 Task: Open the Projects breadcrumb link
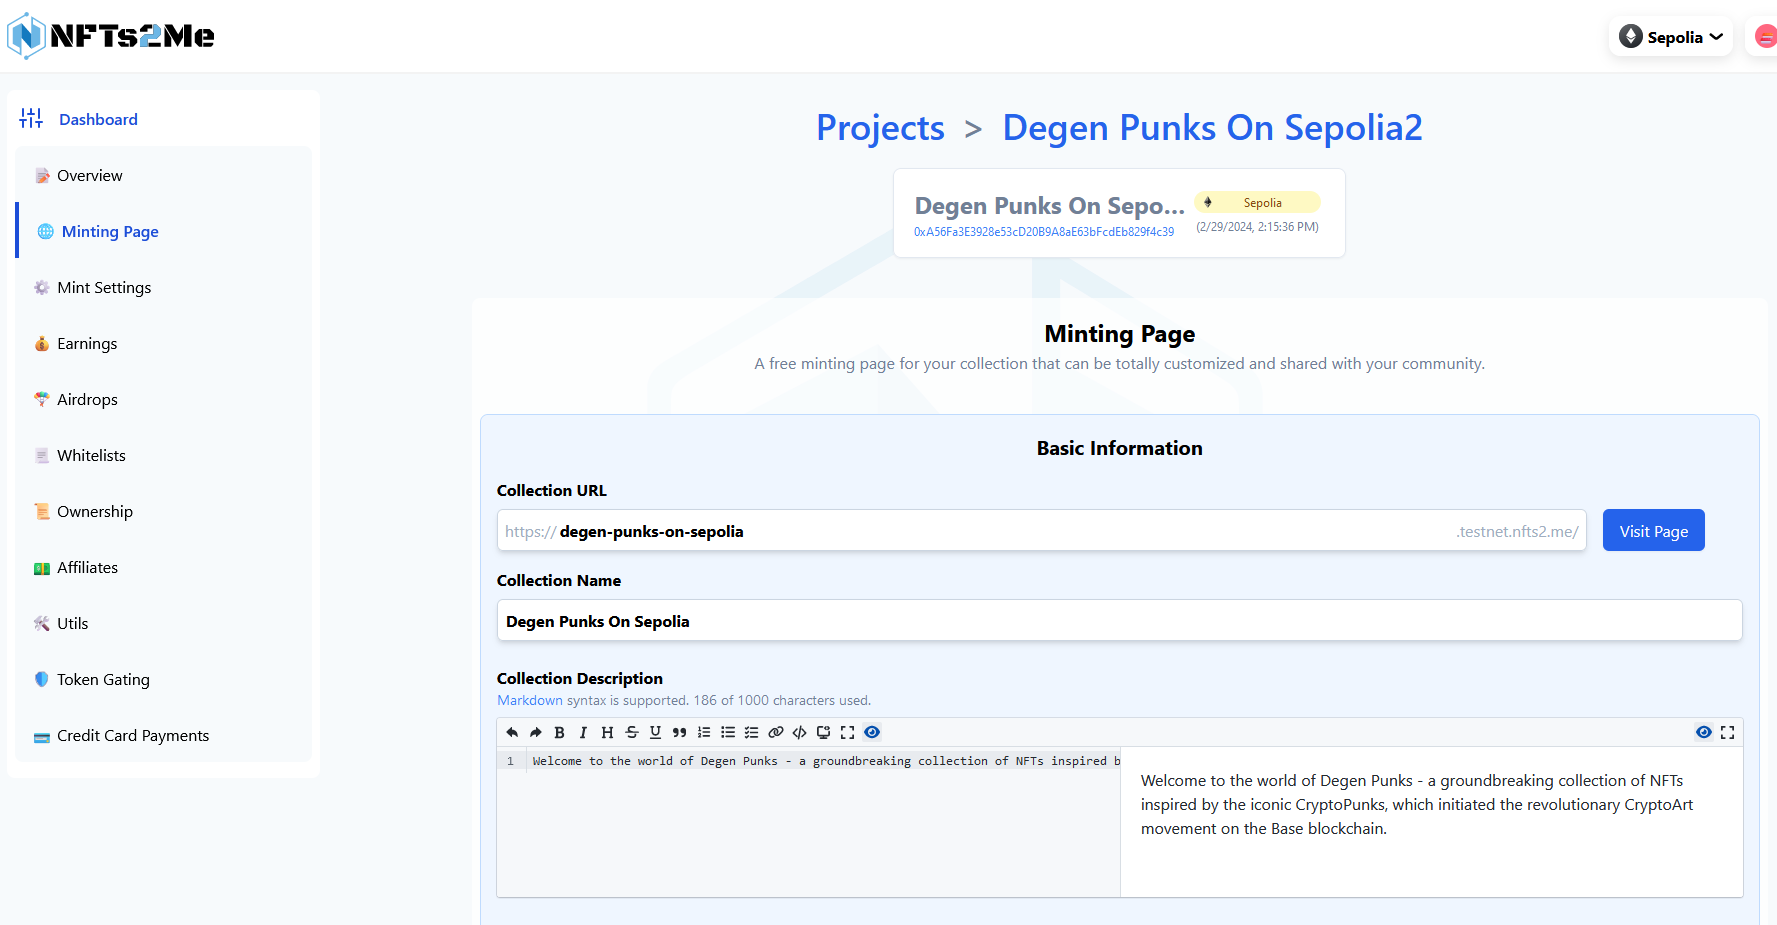click(880, 128)
